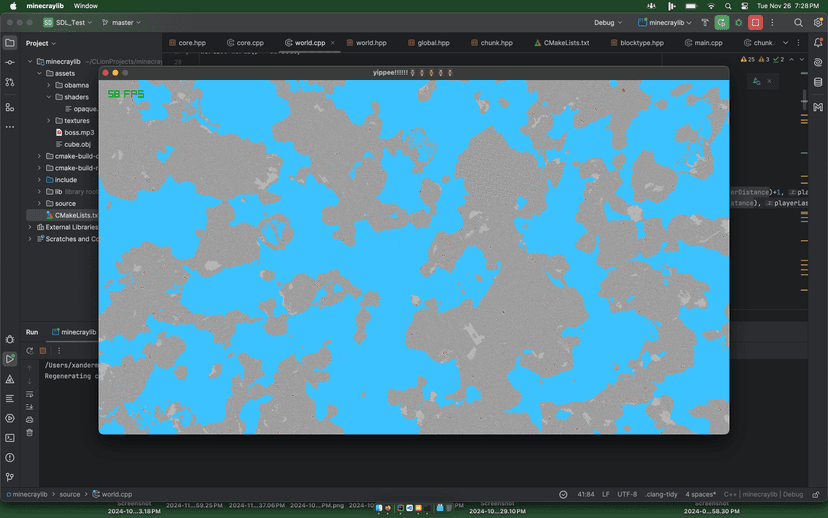The width and height of the screenshot is (828, 518).
Task: Open the Notifications bell panel
Action: pyautogui.click(x=817, y=43)
